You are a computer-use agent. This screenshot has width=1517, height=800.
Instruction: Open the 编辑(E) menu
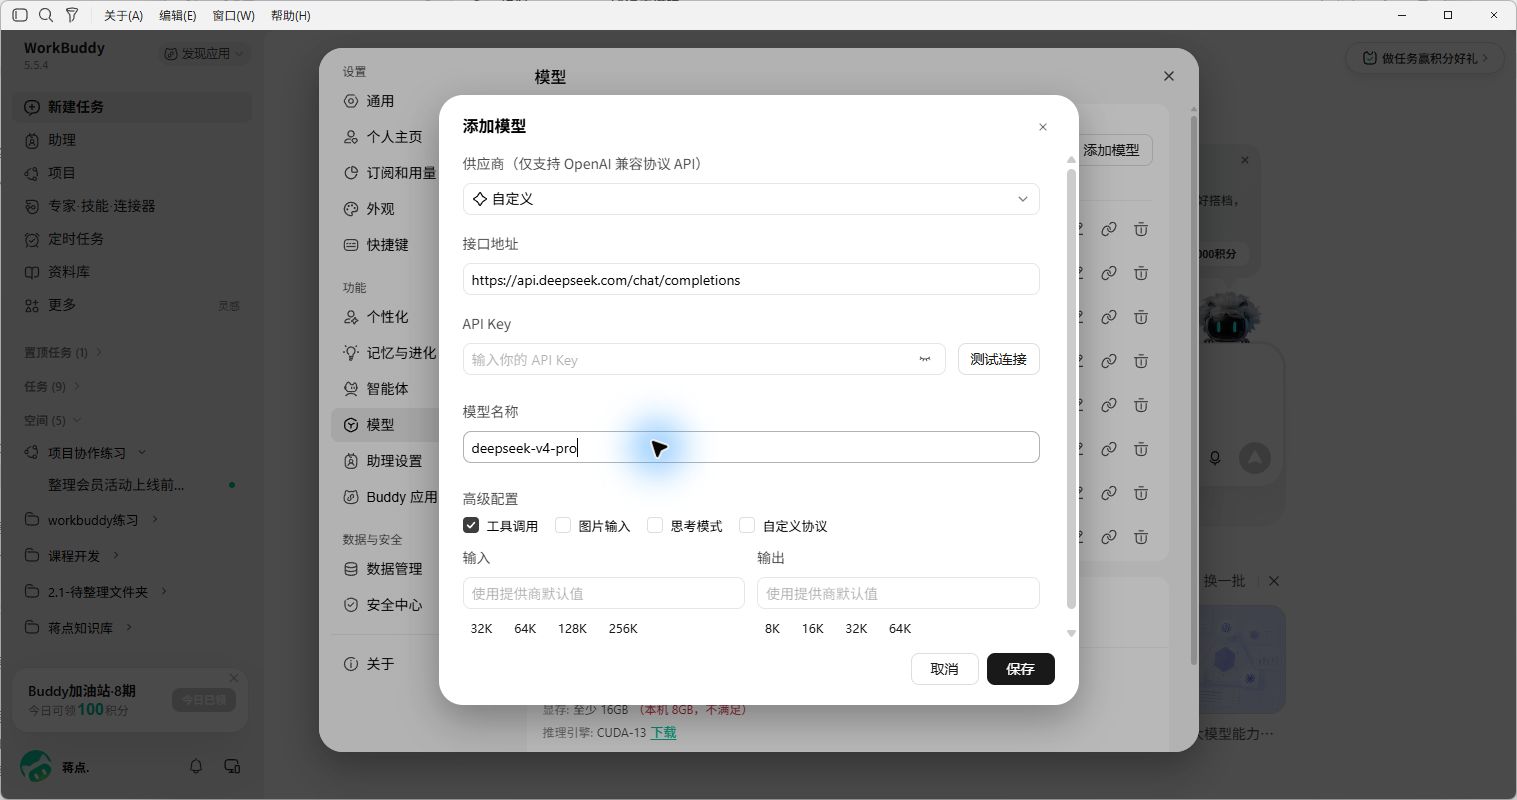tap(178, 15)
